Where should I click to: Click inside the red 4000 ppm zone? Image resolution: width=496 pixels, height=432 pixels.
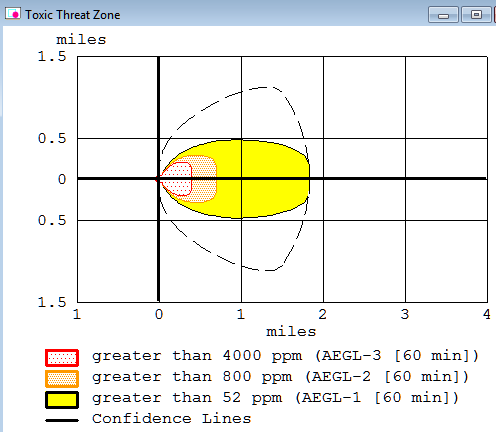coord(178,178)
